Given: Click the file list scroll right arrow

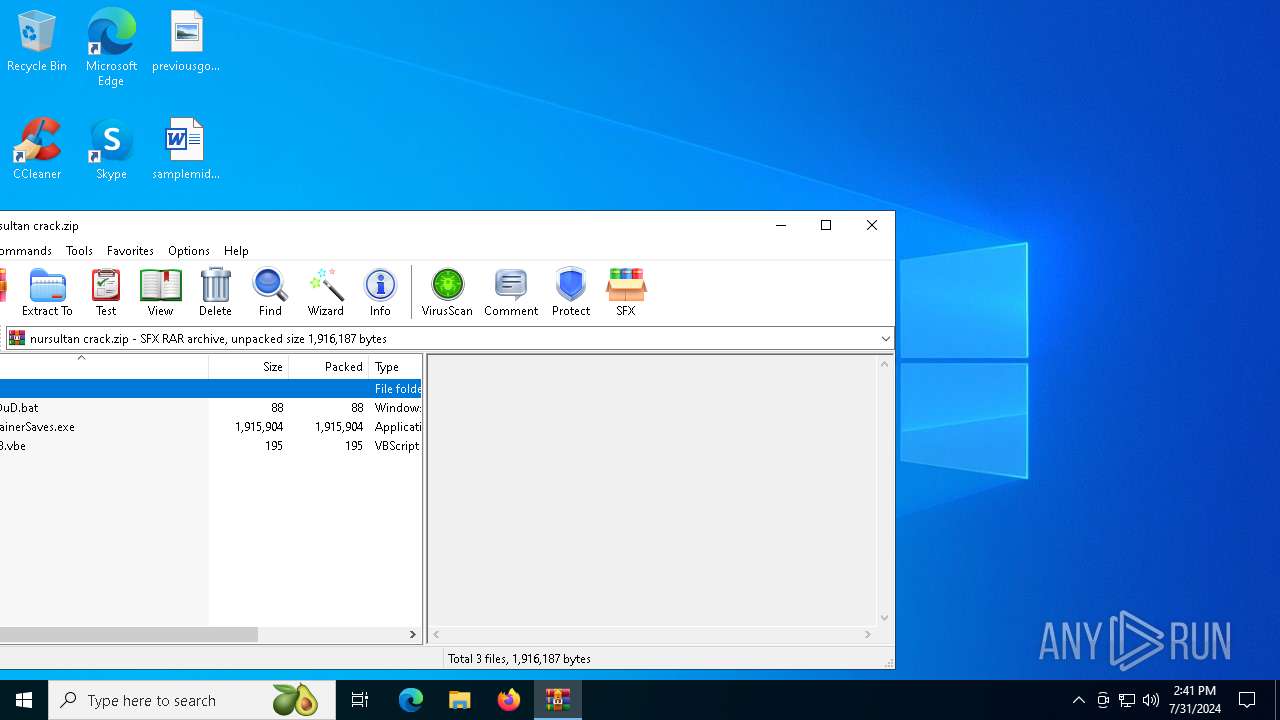Looking at the screenshot, I should click(413, 635).
